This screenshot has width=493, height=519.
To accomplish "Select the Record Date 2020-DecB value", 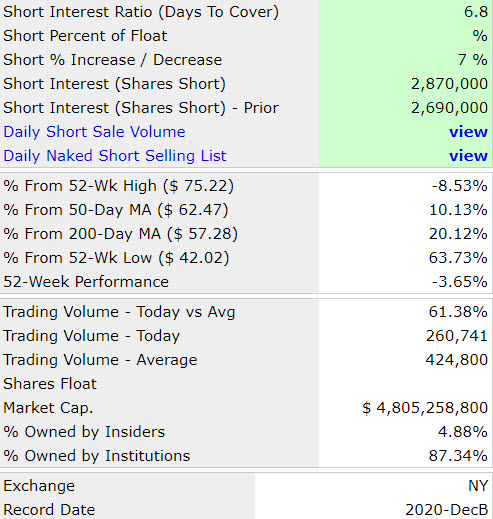I will point(447,510).
